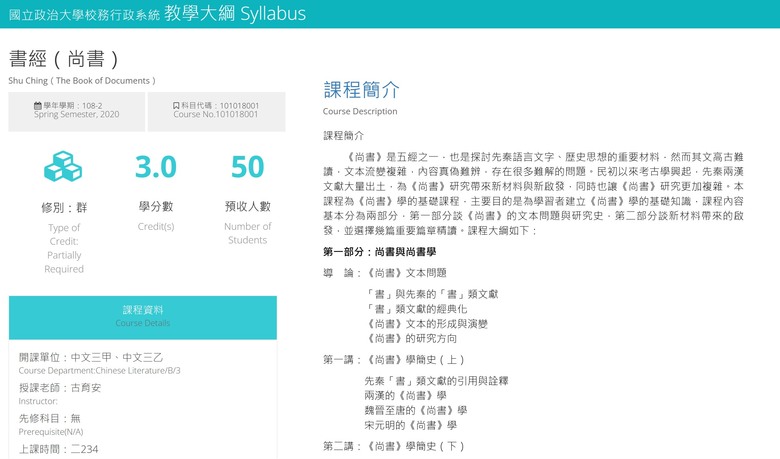
Task: Click the Prerequisite(N/A) text
Action: tap(51, 432)
